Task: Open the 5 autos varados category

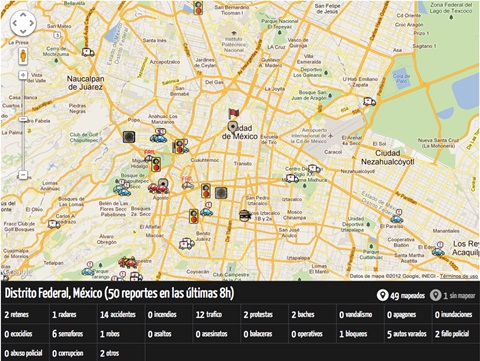Action: pyautogui.click(x=407, y=334)
